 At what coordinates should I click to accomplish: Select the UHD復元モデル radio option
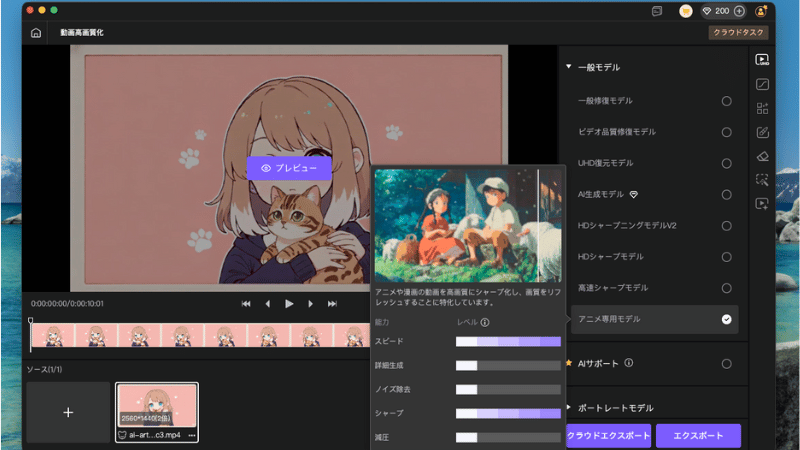(x=727, y=163)
